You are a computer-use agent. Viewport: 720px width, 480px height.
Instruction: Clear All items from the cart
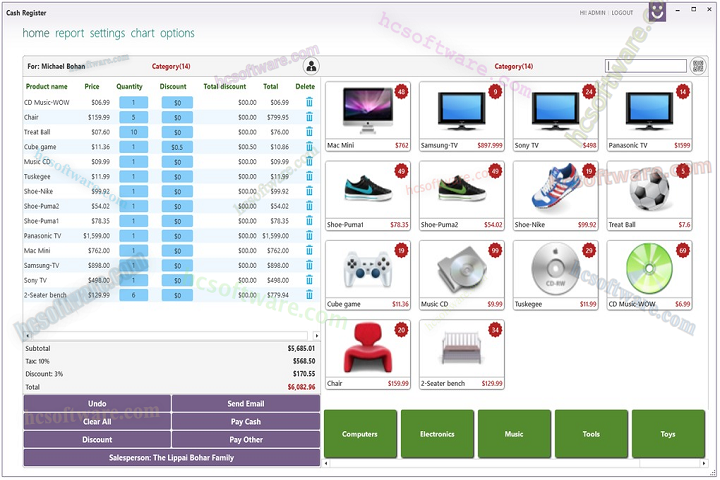tap(97, 422)
